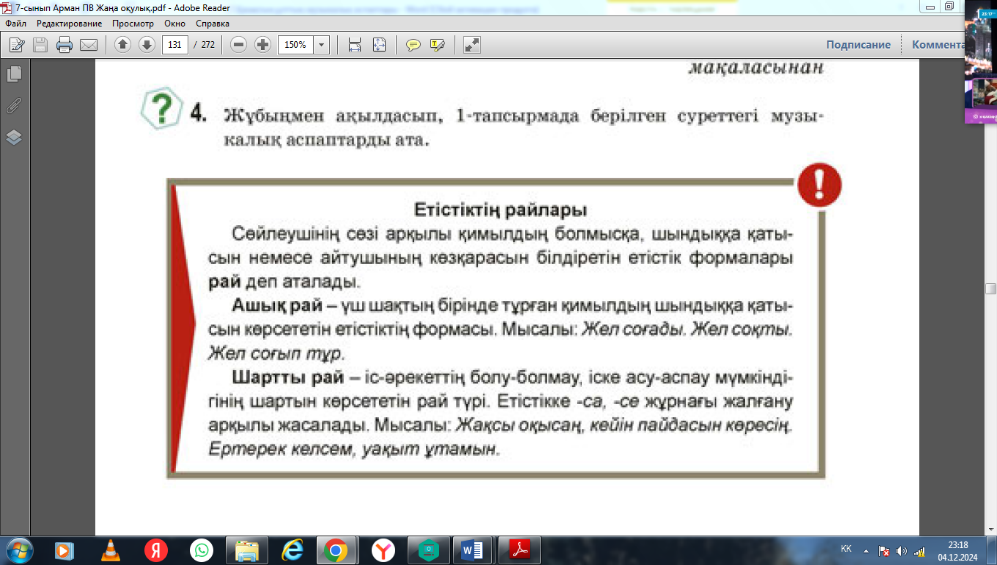
Task: Click the fit width scrolling icon
Action: pyautogui.click(x=355, y=44)
